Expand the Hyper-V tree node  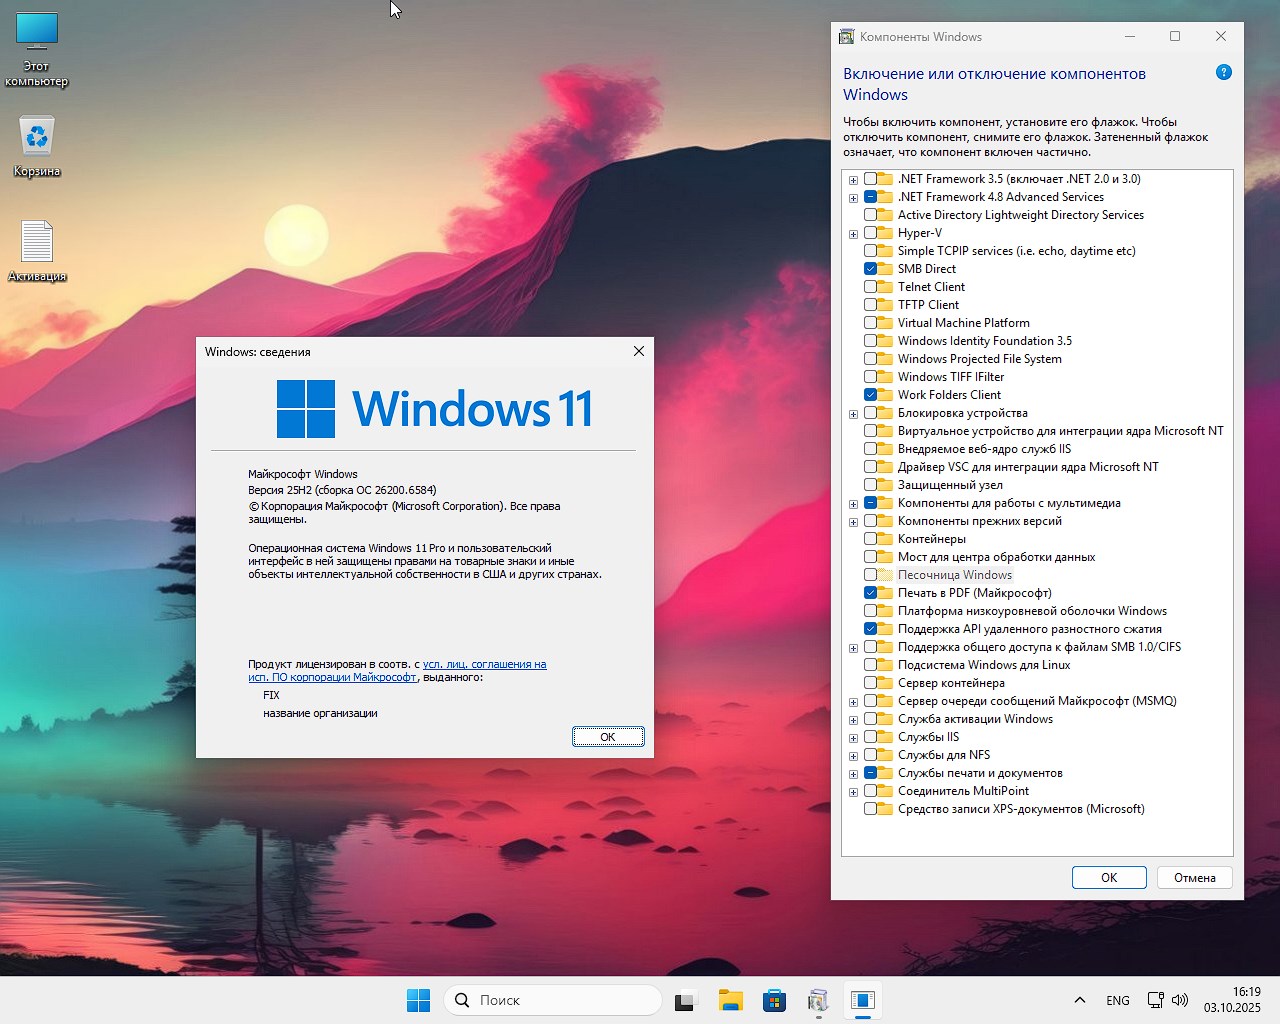click(x=853, y=234)
